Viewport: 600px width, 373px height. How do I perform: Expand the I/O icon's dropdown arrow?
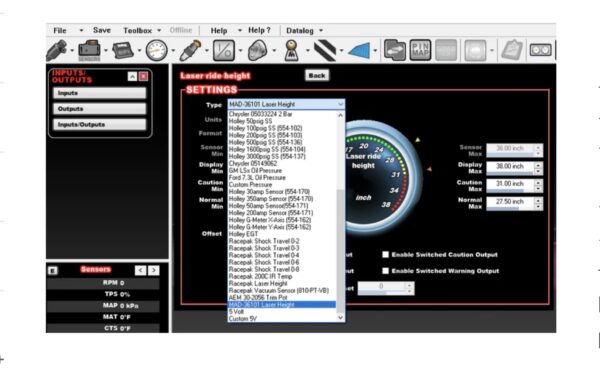[240, 50]
